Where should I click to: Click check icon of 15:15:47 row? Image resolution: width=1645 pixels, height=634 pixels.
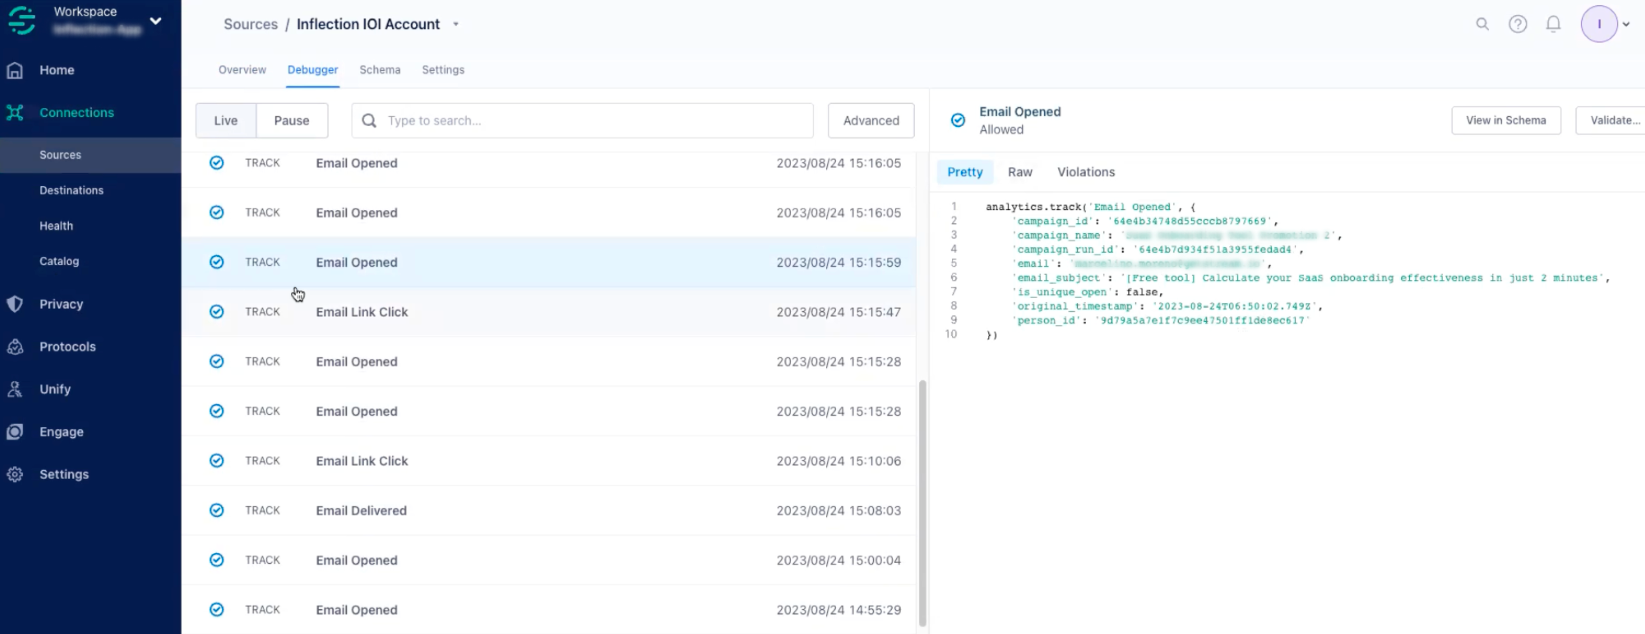[217, 312]
